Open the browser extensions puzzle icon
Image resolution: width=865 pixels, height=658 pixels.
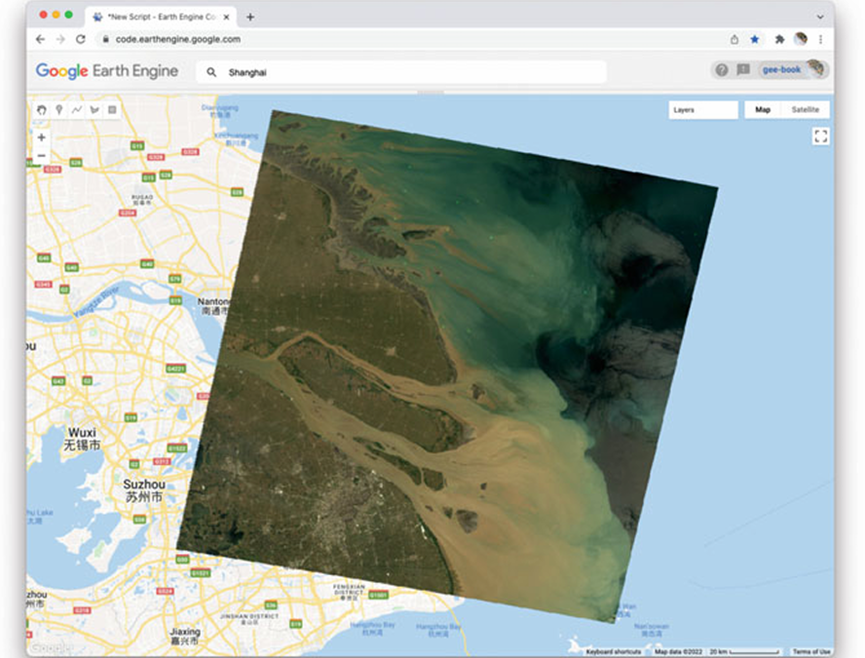(779, 39)
